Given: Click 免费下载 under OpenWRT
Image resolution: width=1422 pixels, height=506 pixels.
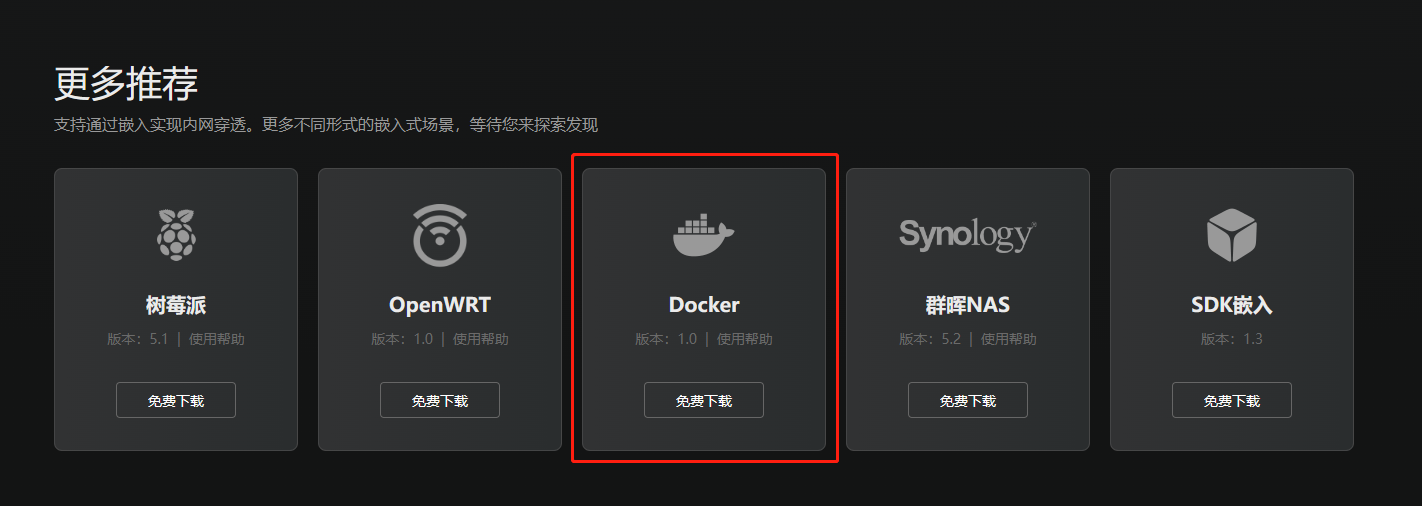Looking at the screenshot, I should pyautogui.click(x=440, y=400).
